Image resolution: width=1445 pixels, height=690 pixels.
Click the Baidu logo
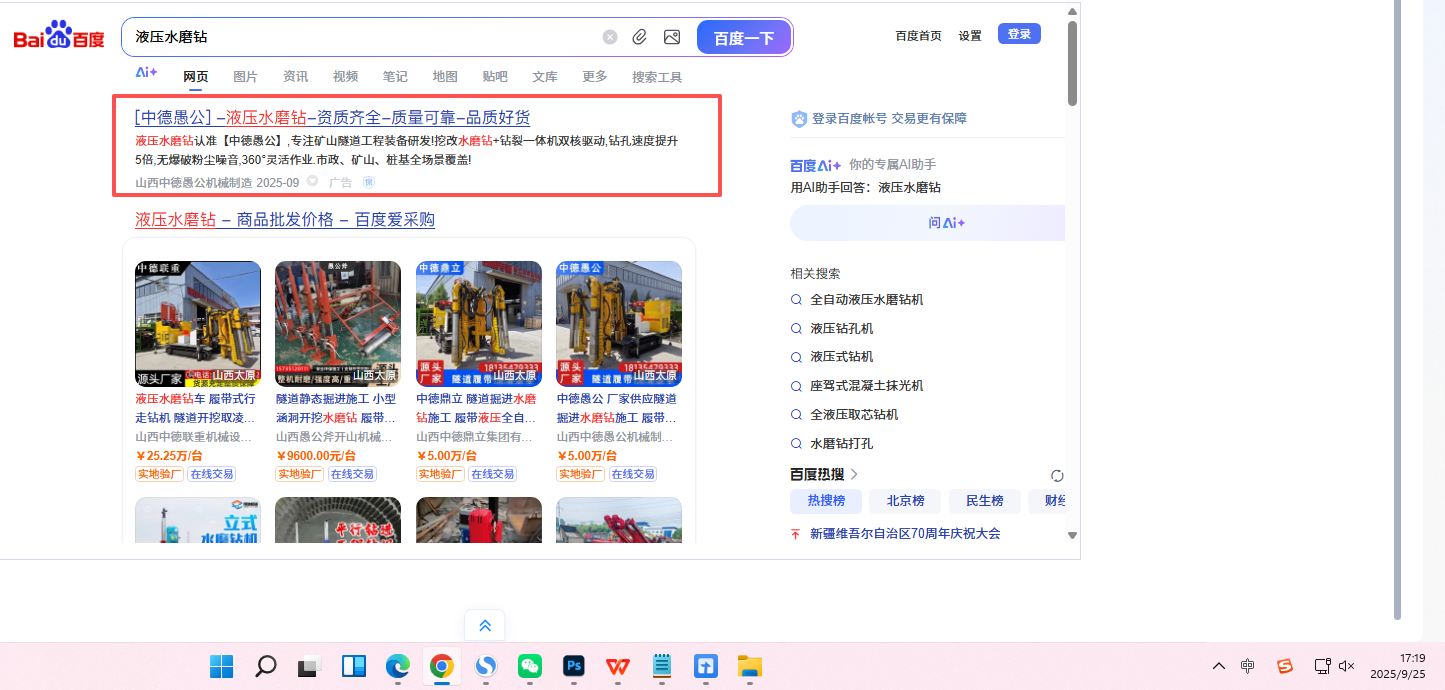pos(59,37)
